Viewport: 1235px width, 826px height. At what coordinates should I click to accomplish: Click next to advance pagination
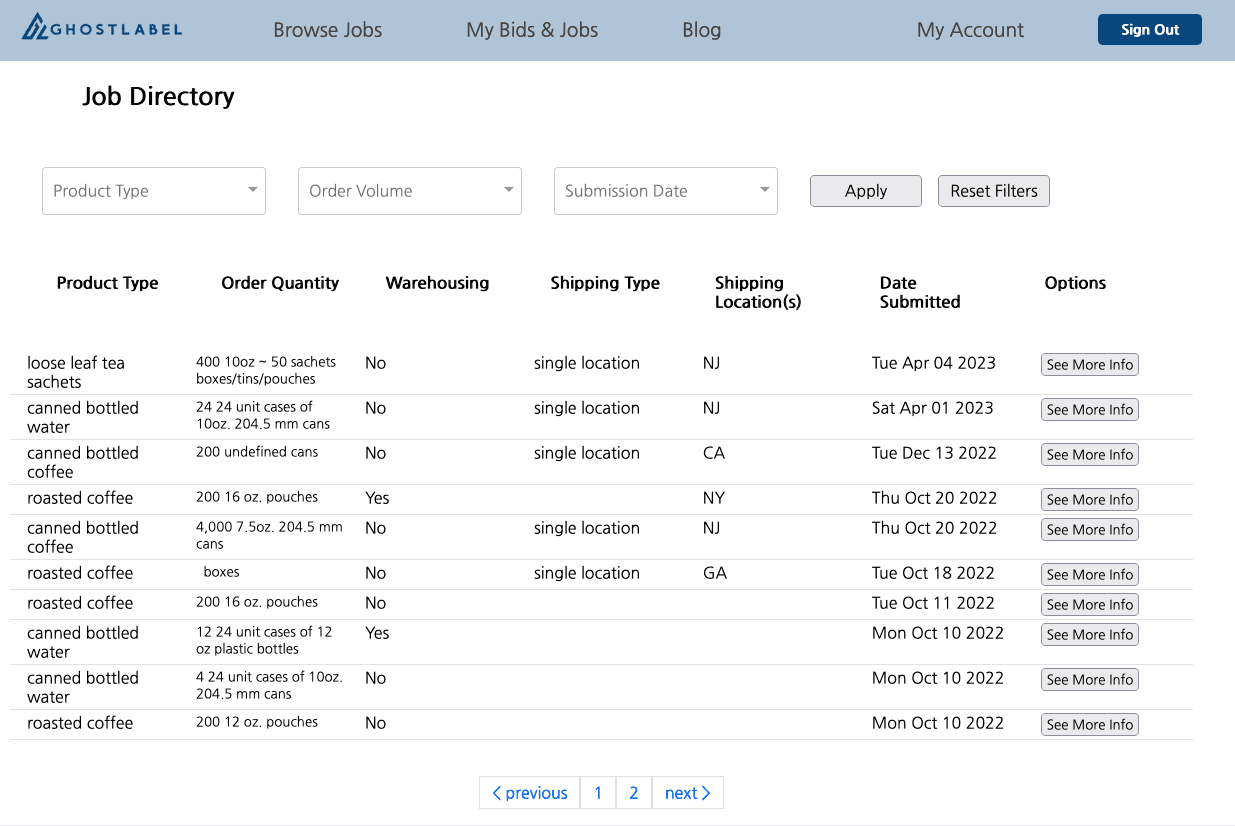(687, 793)
